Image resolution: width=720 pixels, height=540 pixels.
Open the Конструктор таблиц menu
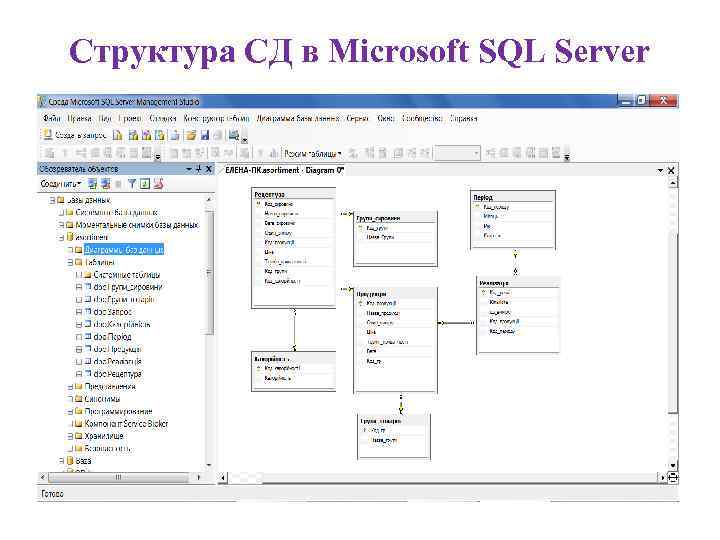tap(216, 118)
